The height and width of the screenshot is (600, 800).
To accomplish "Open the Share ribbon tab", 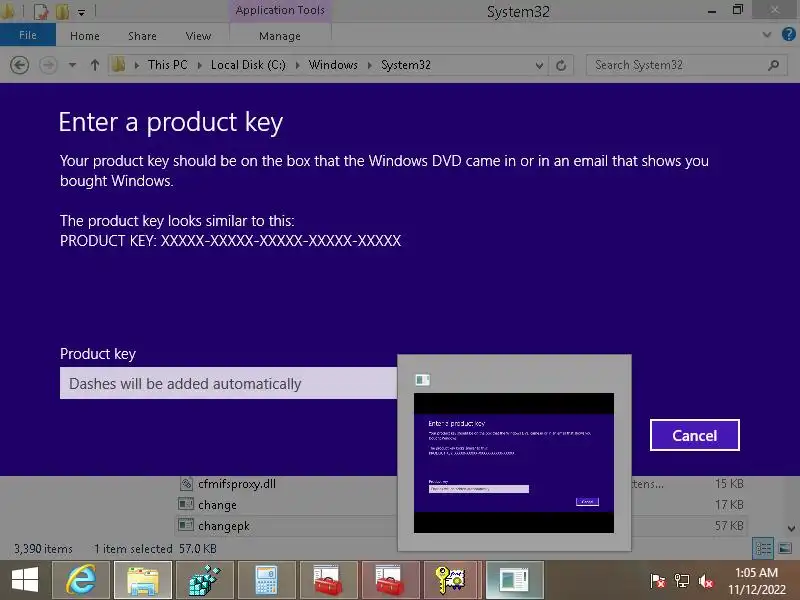I will 142,36.
